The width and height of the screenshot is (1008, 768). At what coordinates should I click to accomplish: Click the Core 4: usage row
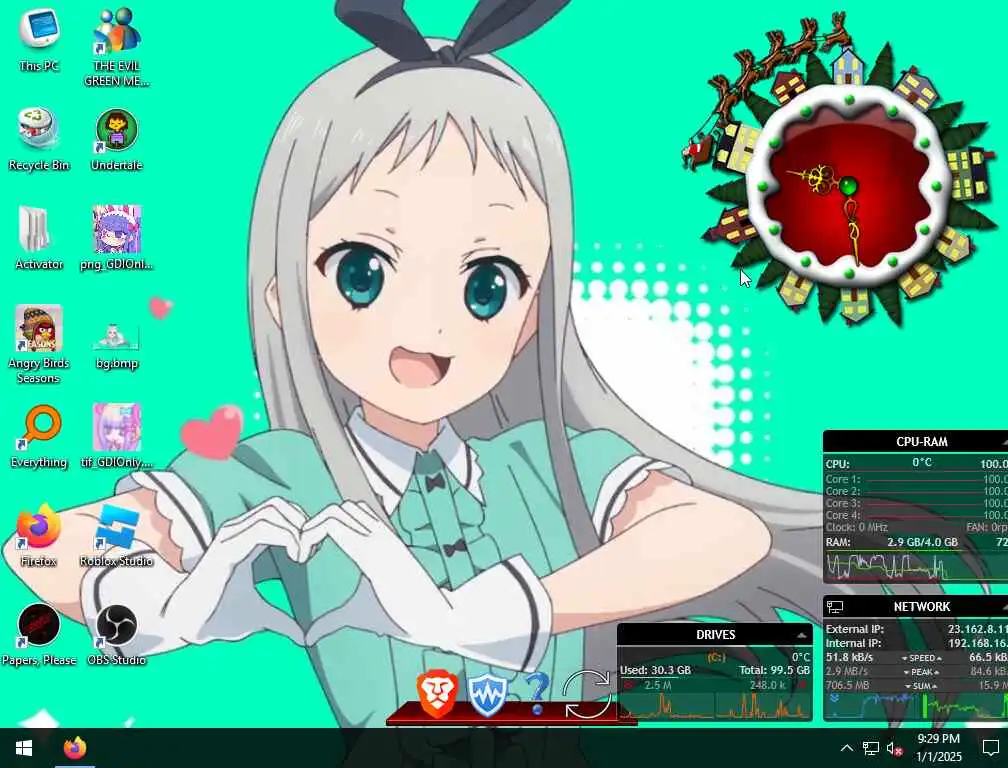917,515
